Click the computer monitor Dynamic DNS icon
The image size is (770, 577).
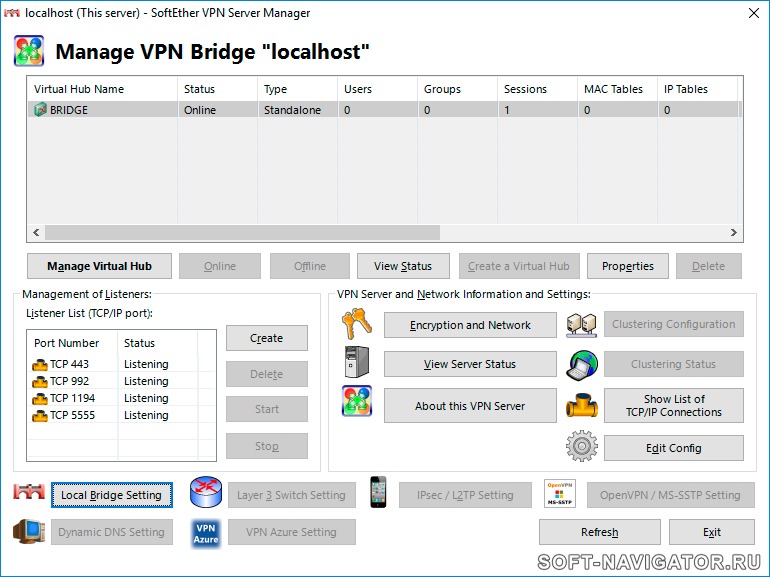click(29, 531)
